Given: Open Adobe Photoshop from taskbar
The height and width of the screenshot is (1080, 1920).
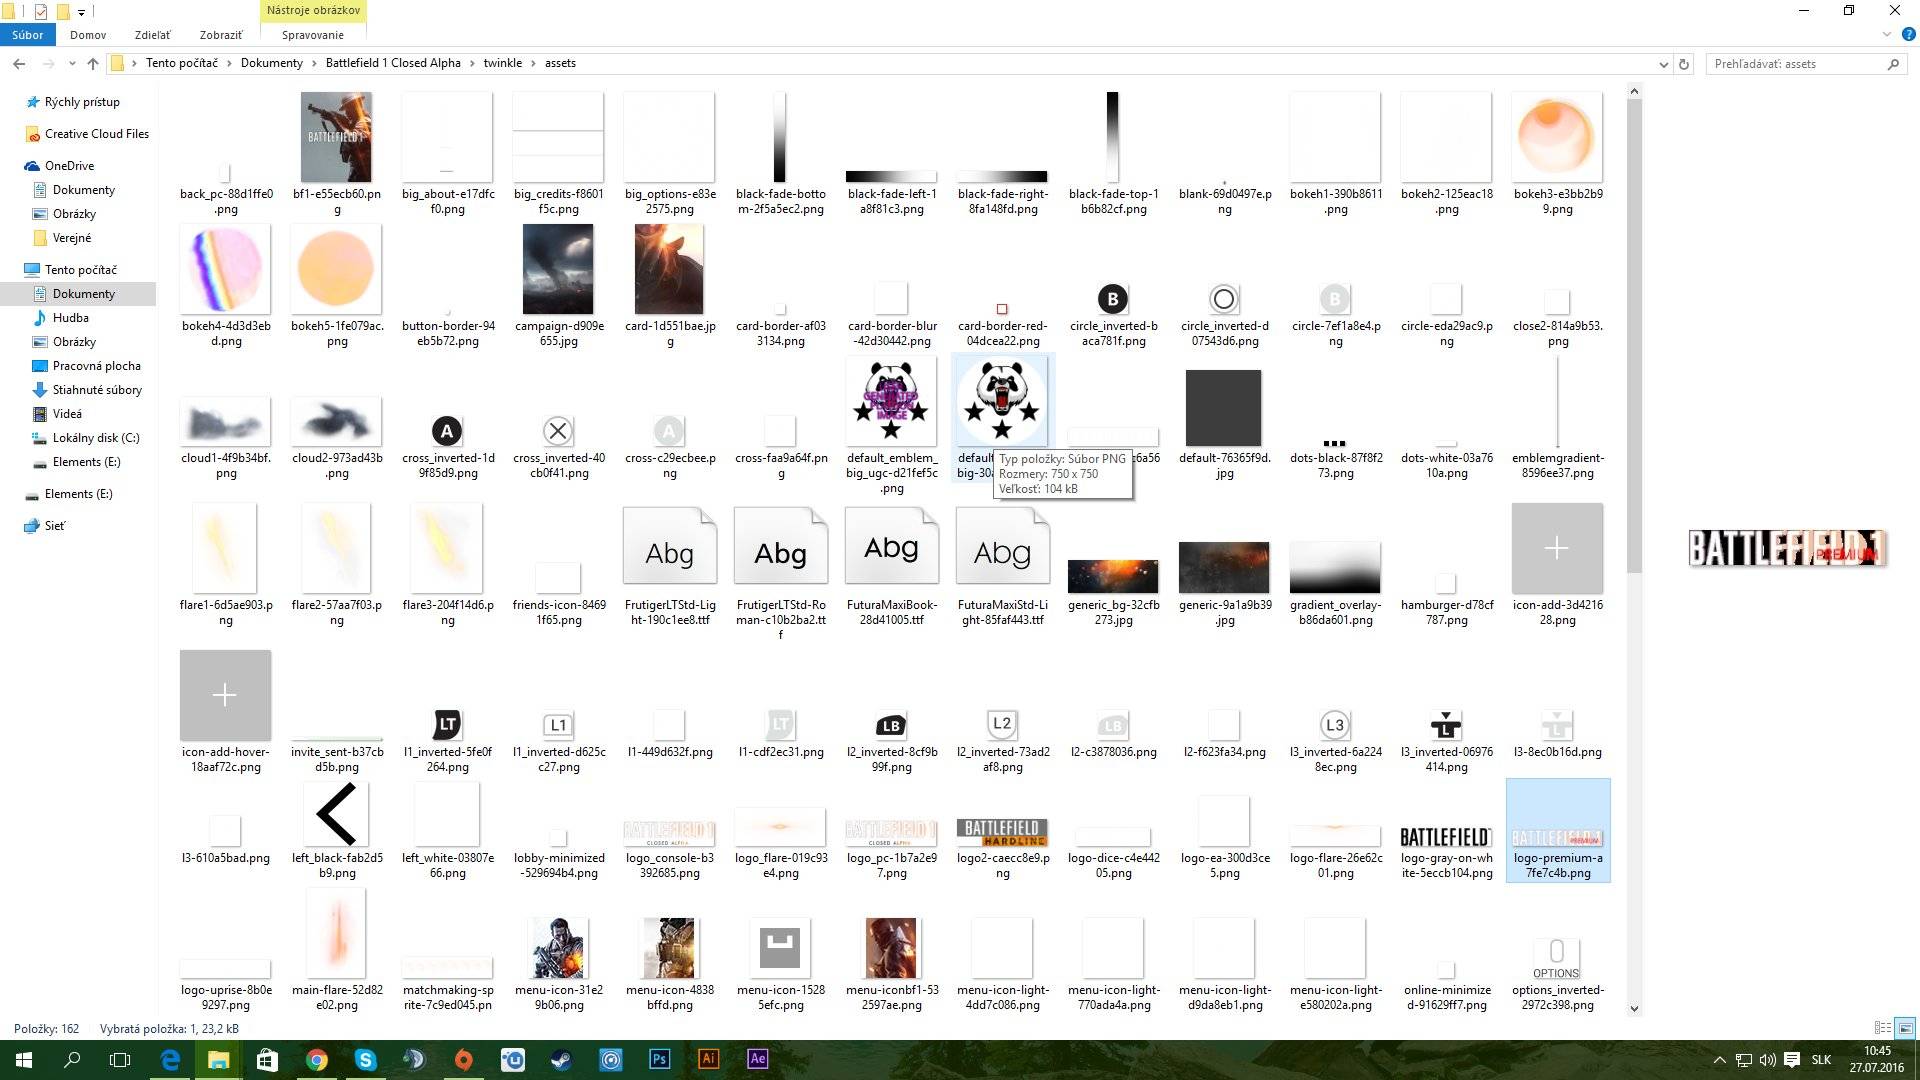Looking at the screenshot, I should [659, 1059].
